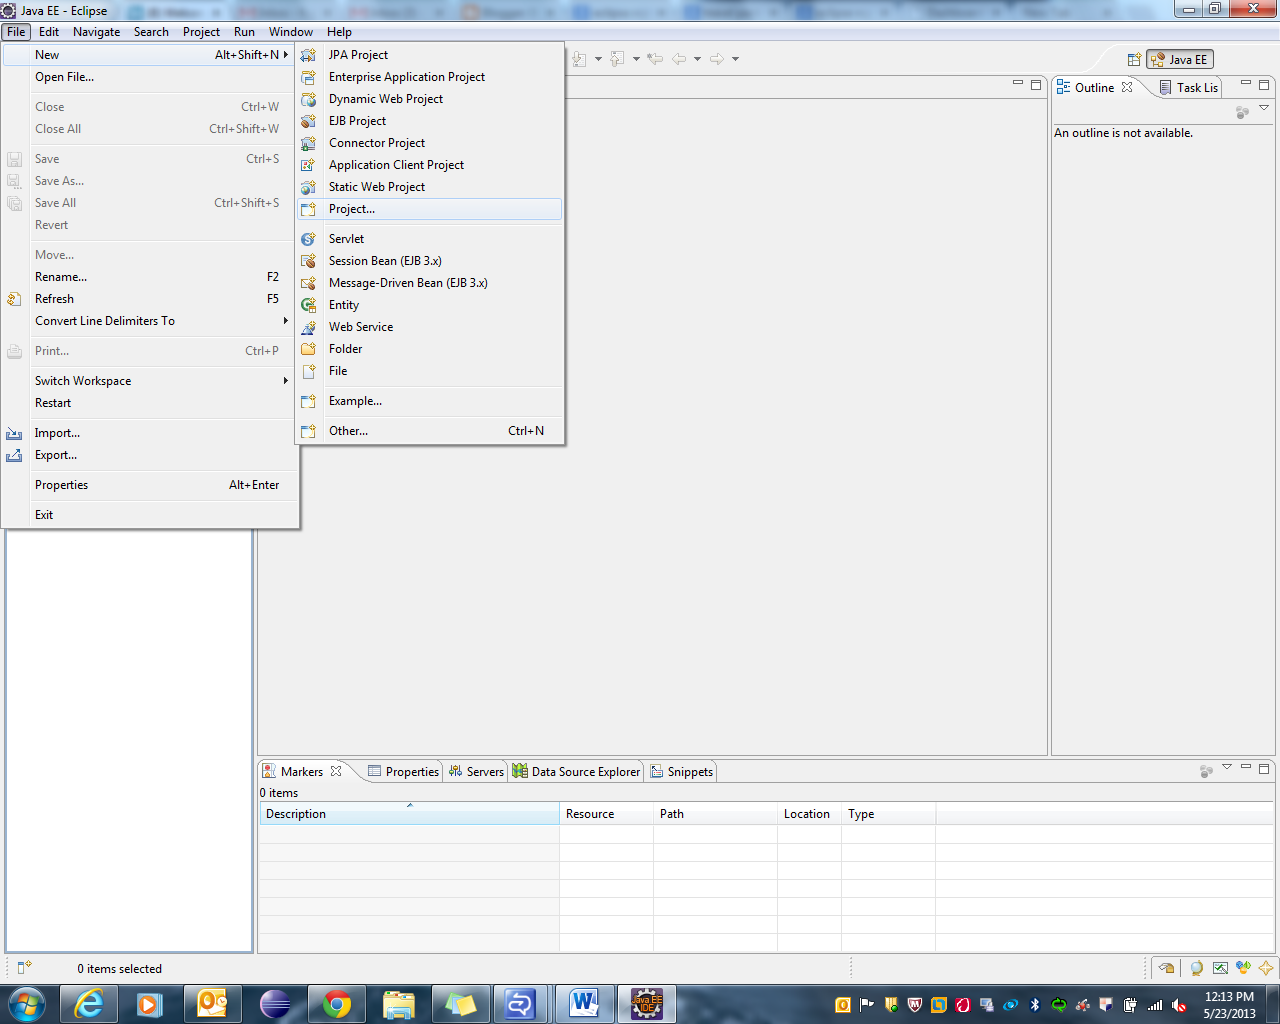Select Enterprise Application Project
Viewport: 1280px width, 1024px height.
tap(430, 77)
